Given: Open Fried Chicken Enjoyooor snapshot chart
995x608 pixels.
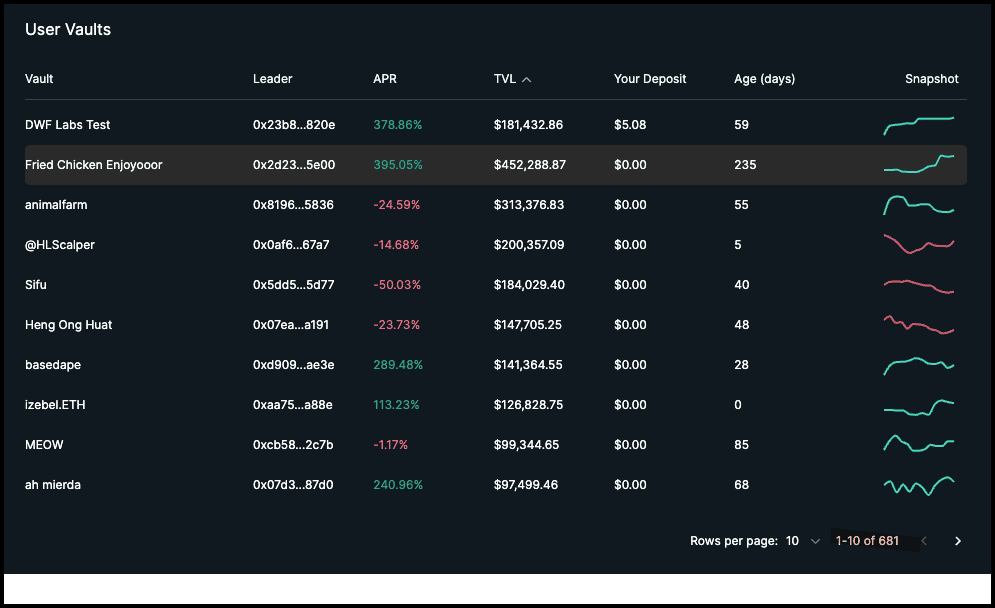Looking at the screenshot, I should [919, 164].
